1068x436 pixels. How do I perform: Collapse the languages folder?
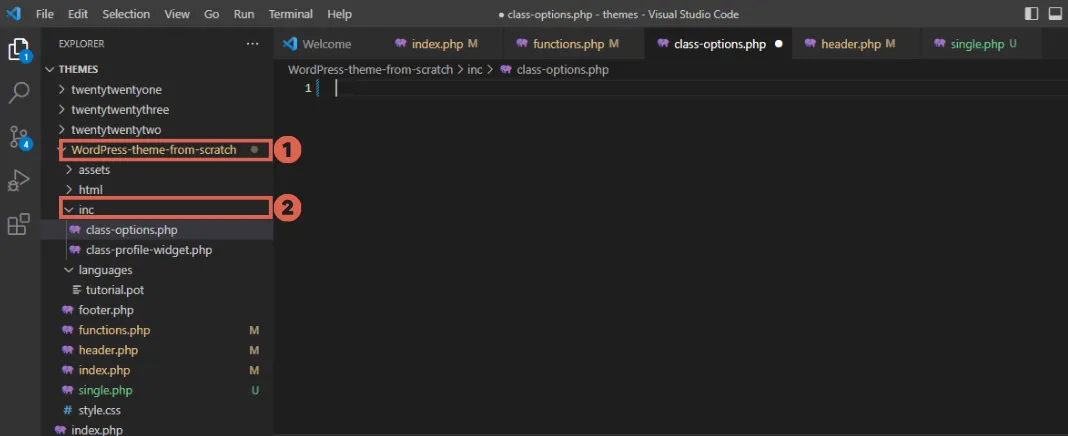157,270
